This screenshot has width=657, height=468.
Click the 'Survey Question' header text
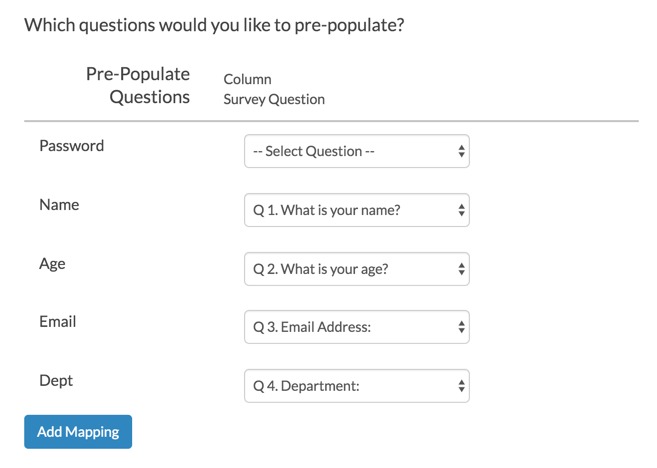point(274,99)
